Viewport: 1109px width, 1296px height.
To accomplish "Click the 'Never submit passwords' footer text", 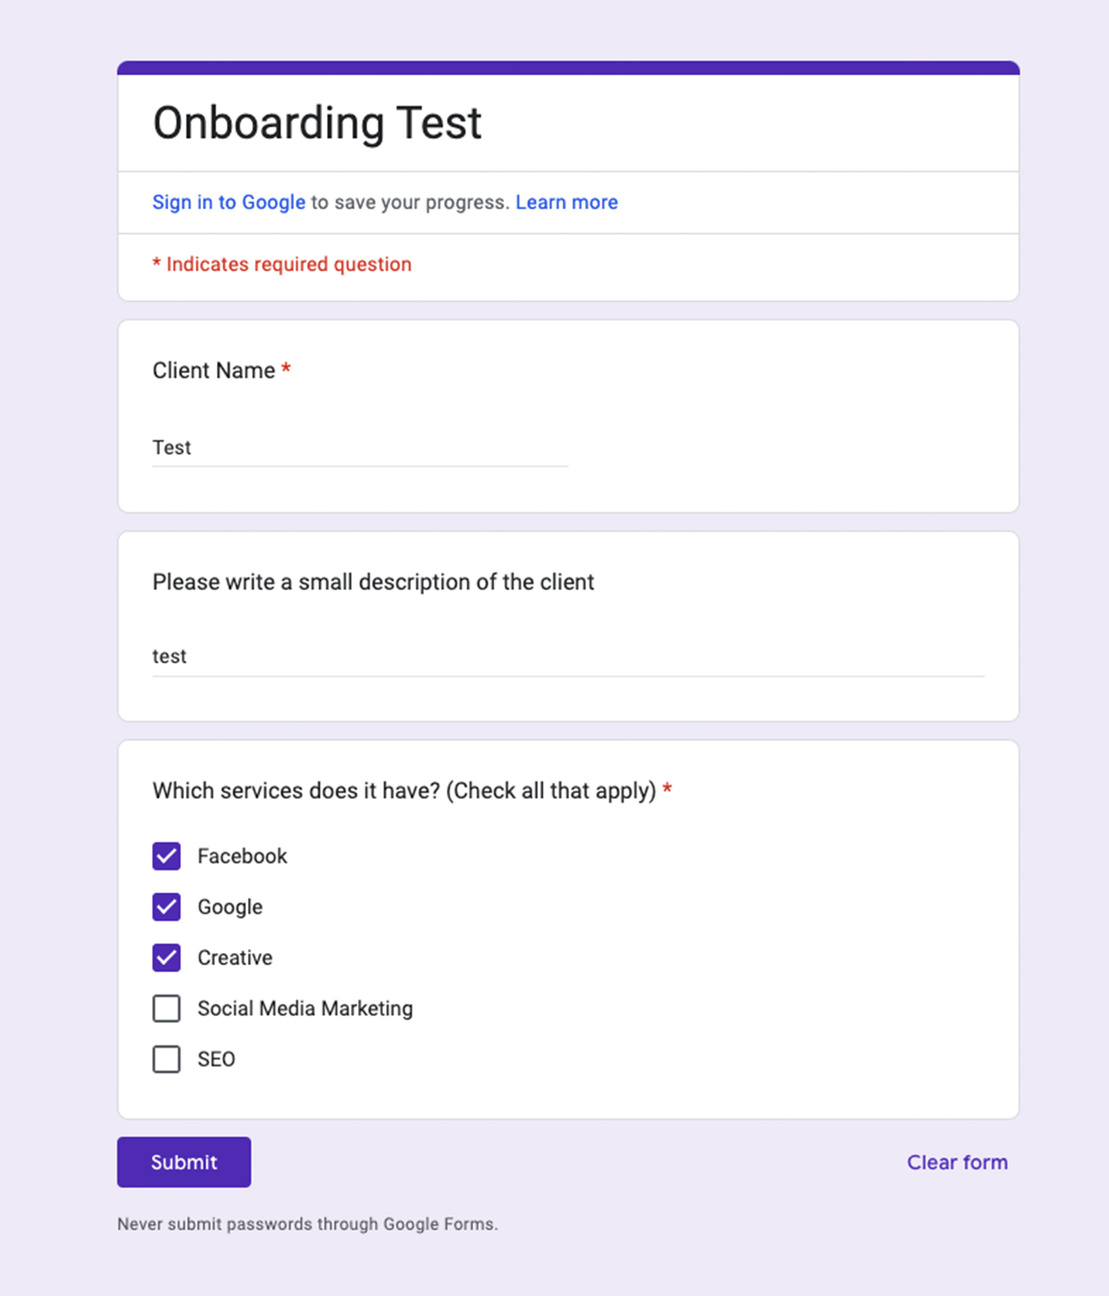I will (x=307, y=1224).
